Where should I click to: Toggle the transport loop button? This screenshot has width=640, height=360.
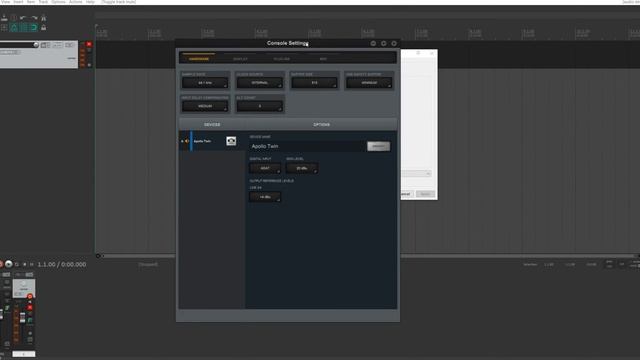click(17, 264)
